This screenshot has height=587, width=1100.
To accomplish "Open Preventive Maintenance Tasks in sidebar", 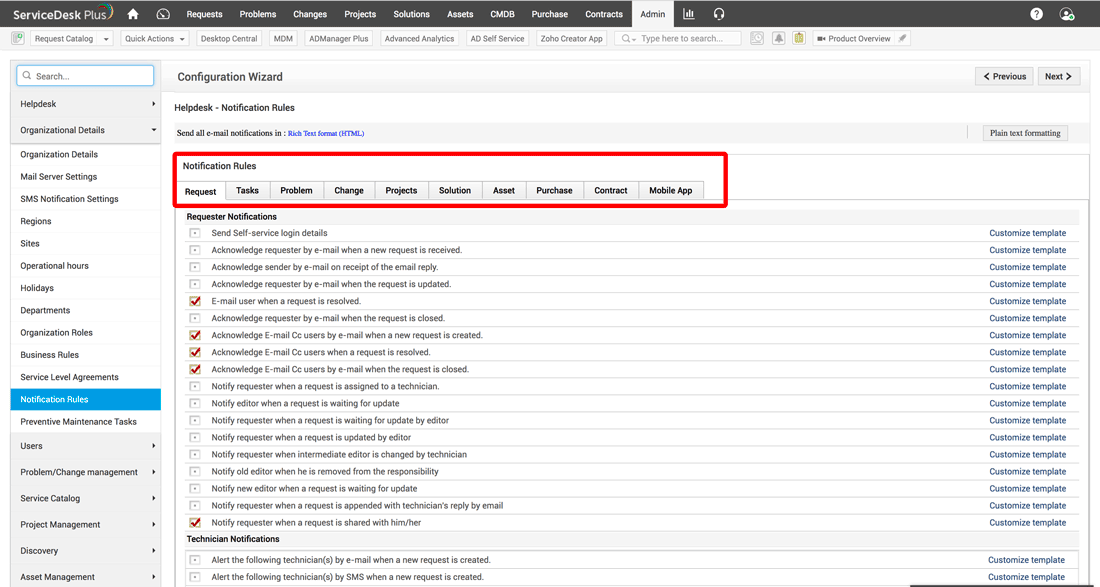I will point(86,421).
